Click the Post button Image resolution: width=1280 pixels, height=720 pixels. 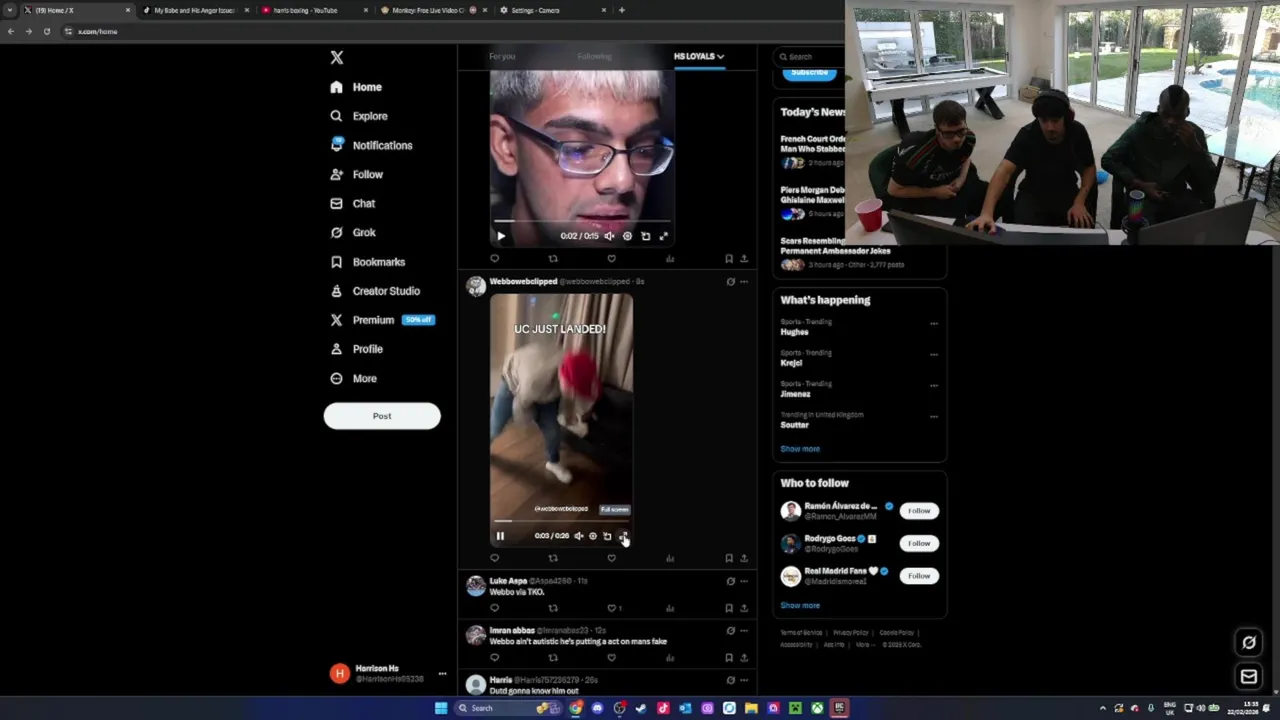click(x=382, y=416)
